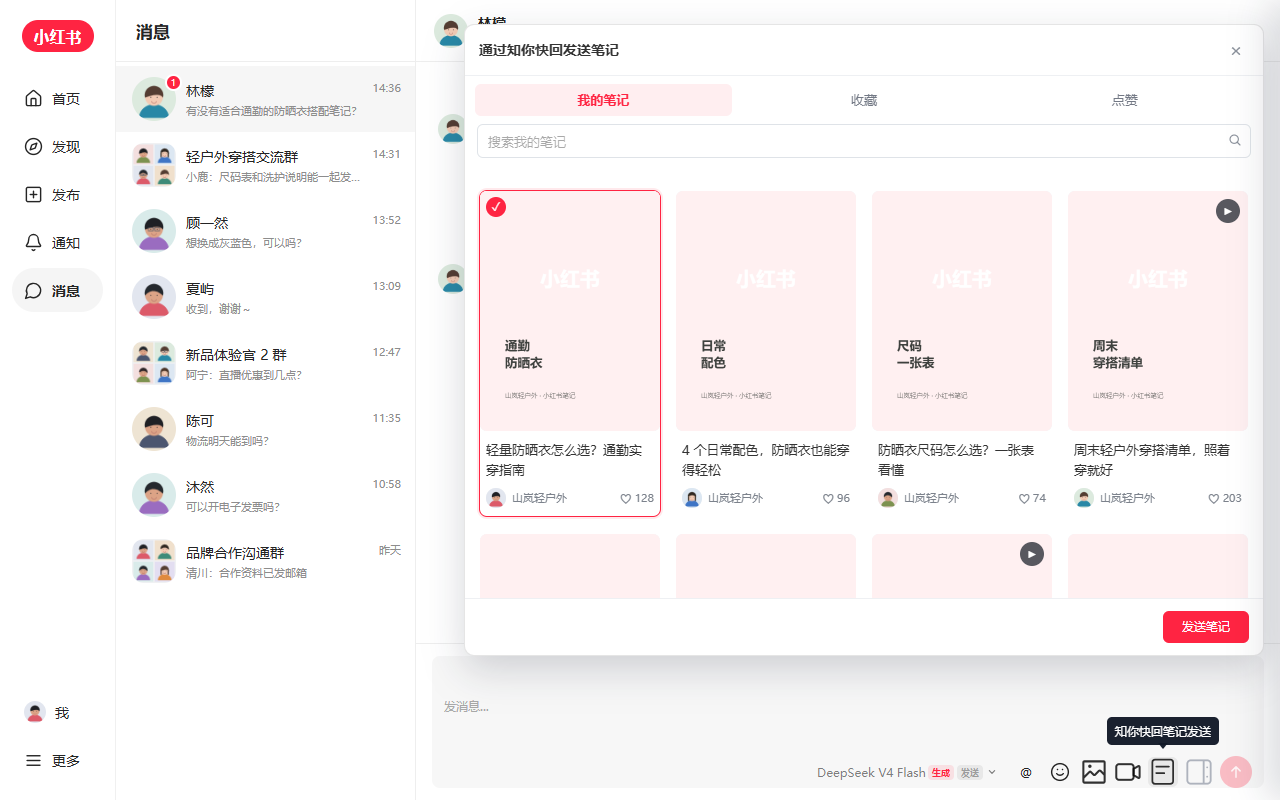Open the 陈可 conversation
Image resolution: width=1280 pixels, height=800 pixels.
pos(266,429)
